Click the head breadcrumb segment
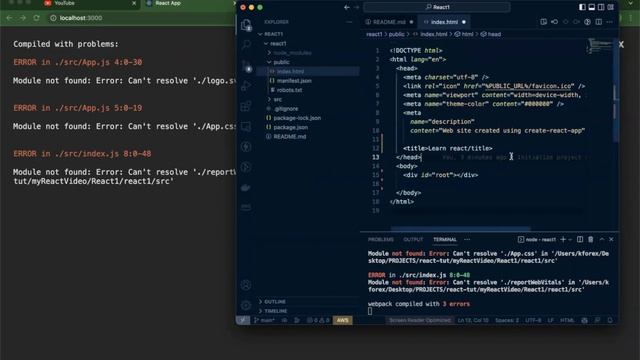 point(491,34)
